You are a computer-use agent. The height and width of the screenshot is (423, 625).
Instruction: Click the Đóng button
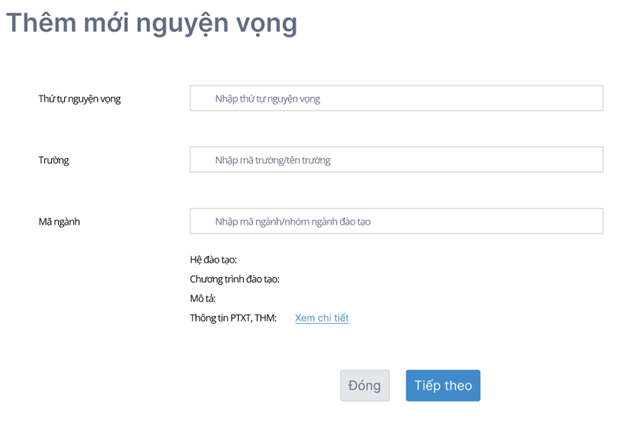coord(365,386)
